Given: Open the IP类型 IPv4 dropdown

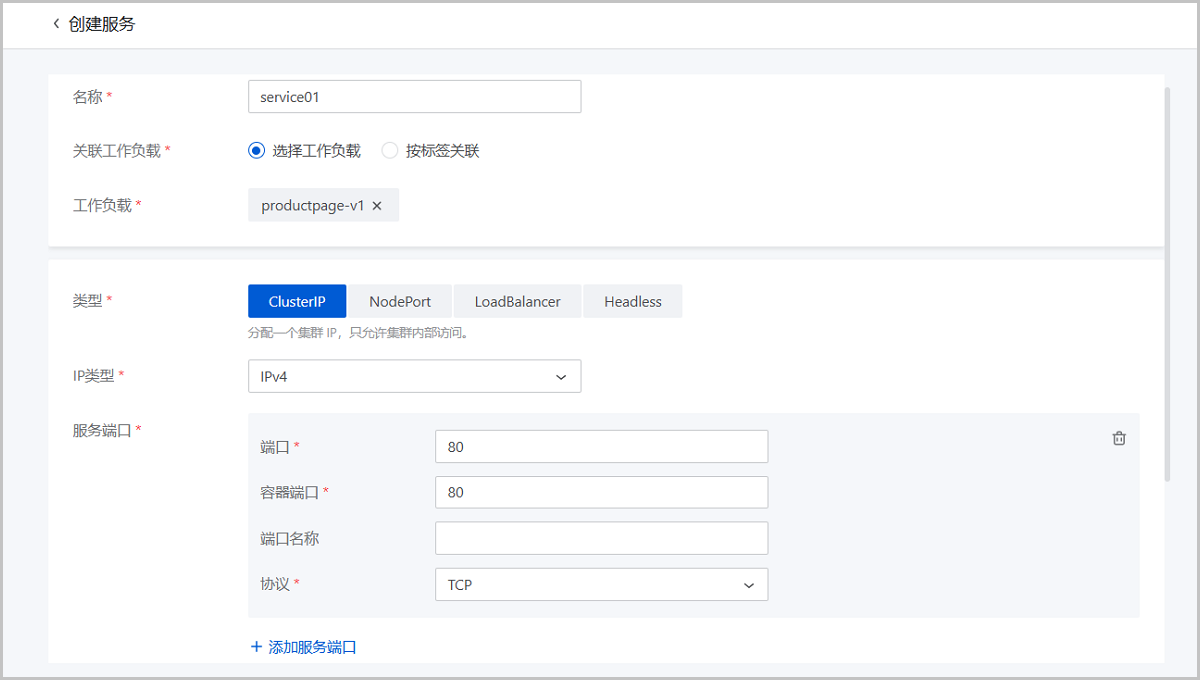Looking at the screenshot, I should 414,377.
